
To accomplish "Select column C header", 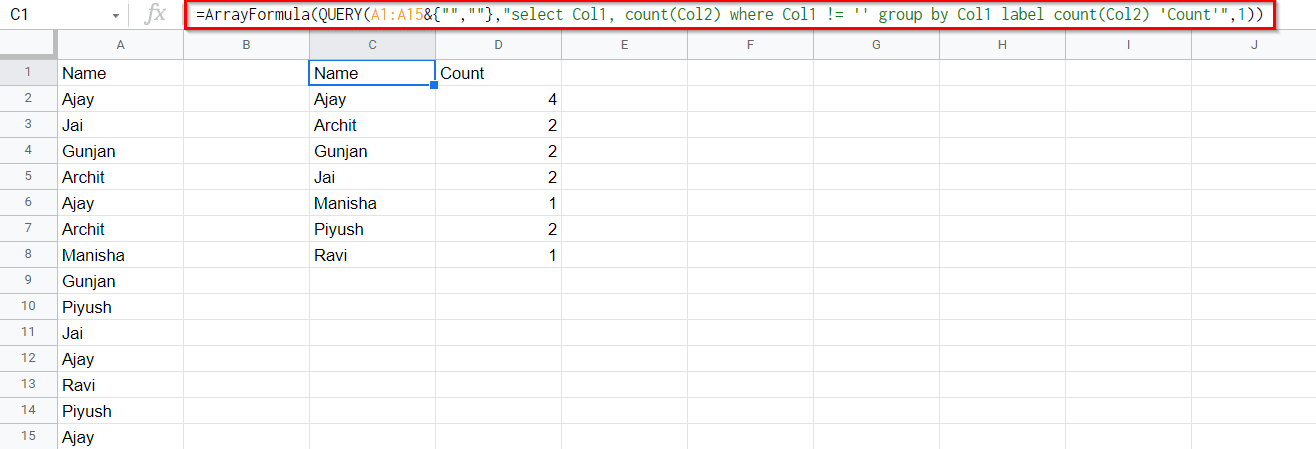I will point(372,45).
